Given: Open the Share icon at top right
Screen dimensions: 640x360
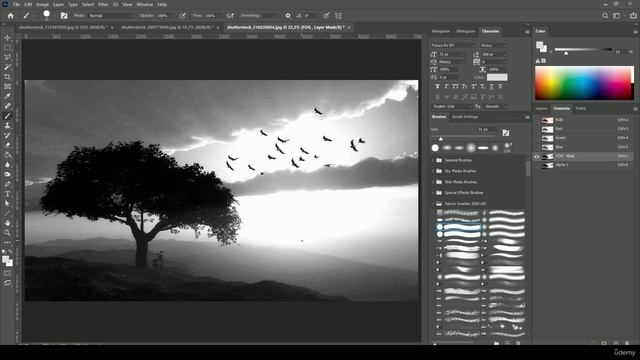Looking at the screenshot, I should point(633,16).
